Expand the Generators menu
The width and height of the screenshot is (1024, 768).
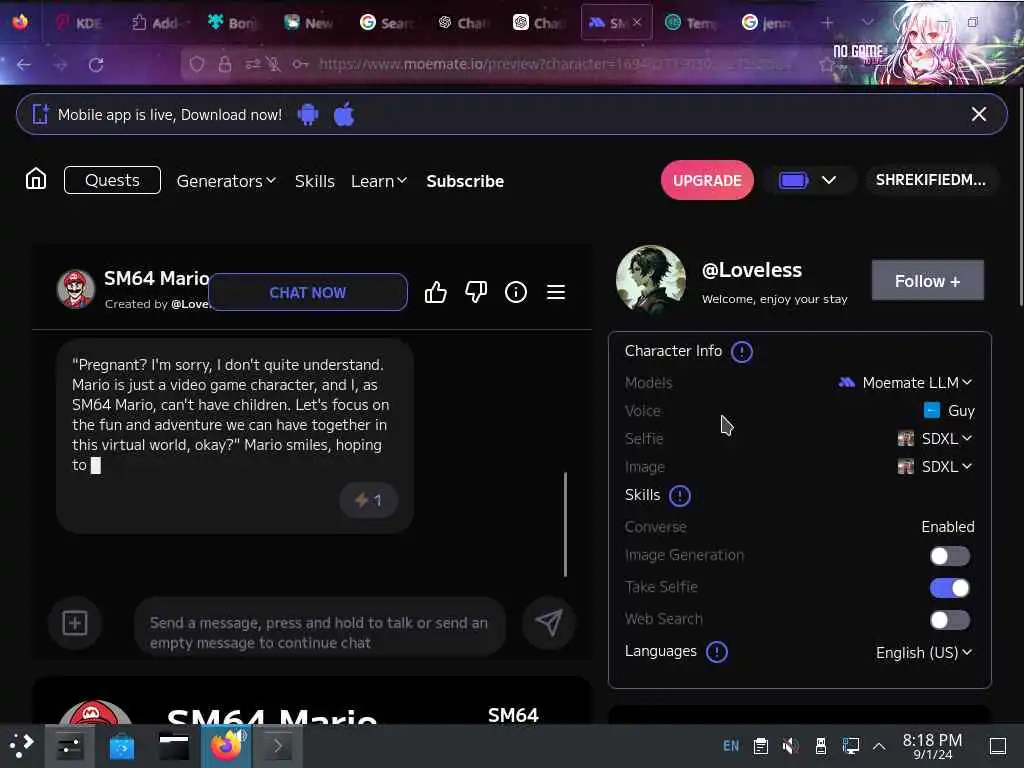226,181
